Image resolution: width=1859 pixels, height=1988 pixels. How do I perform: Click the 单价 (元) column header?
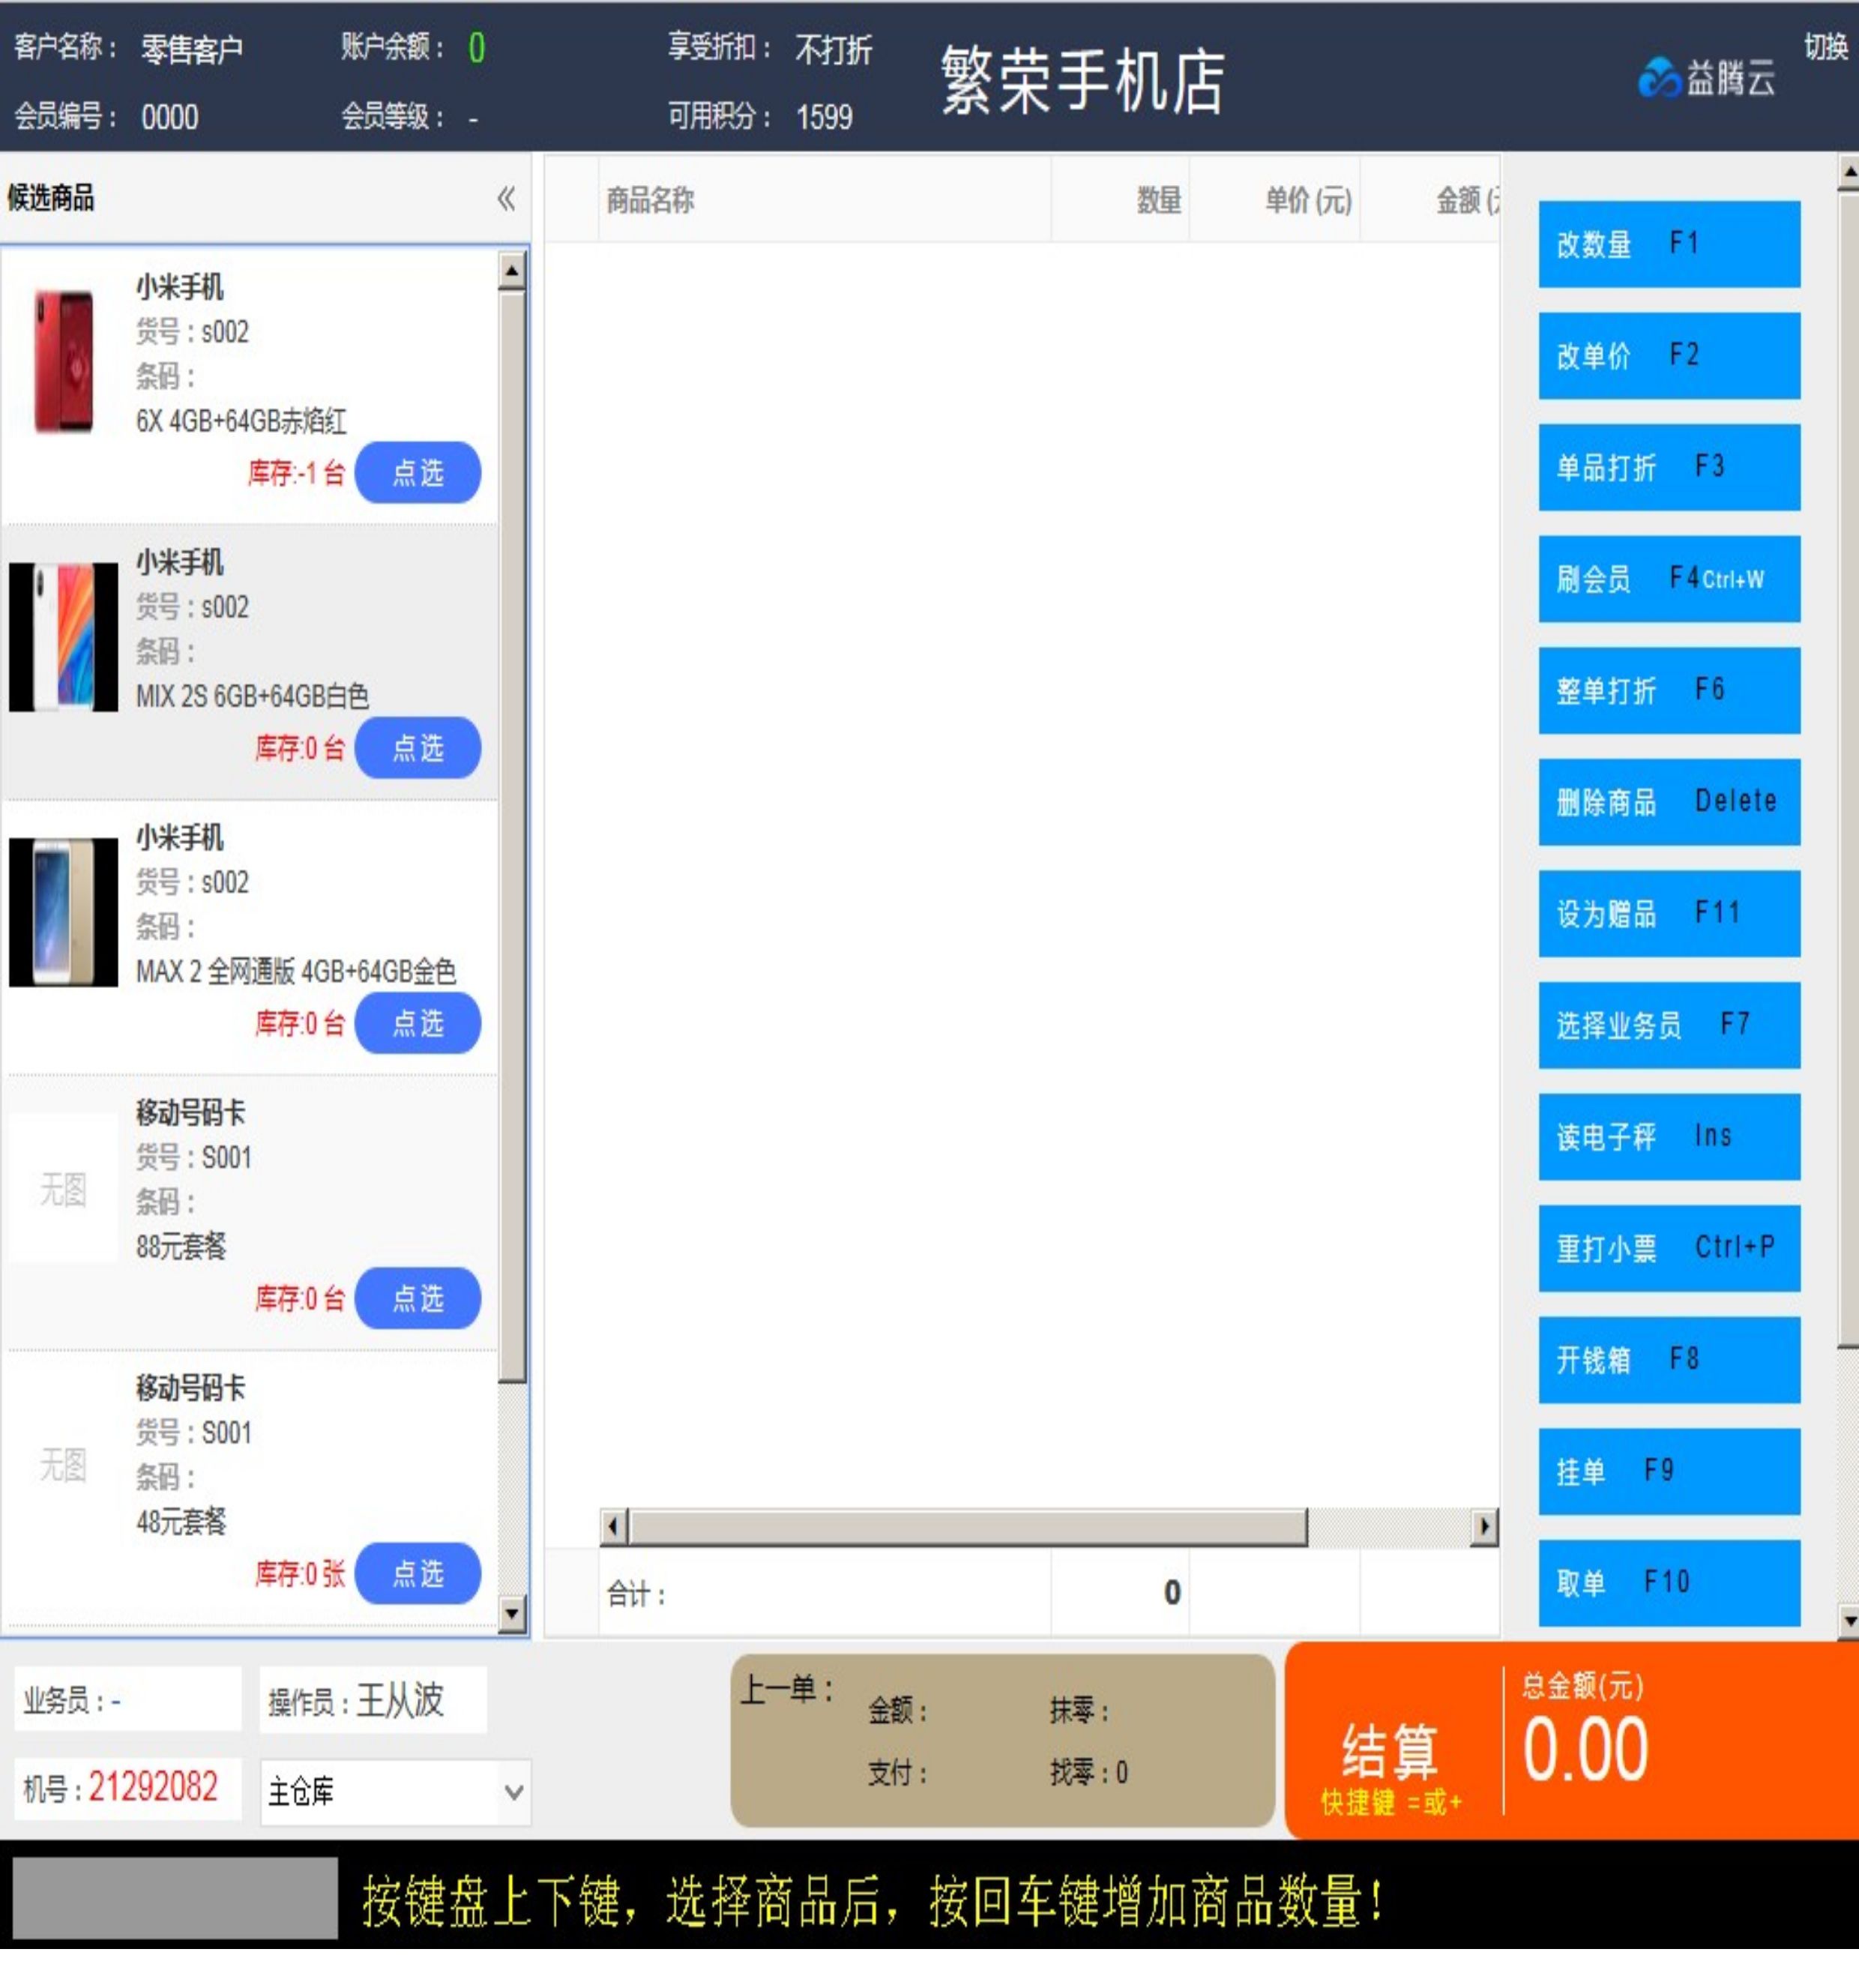(x=1275, y=200)
